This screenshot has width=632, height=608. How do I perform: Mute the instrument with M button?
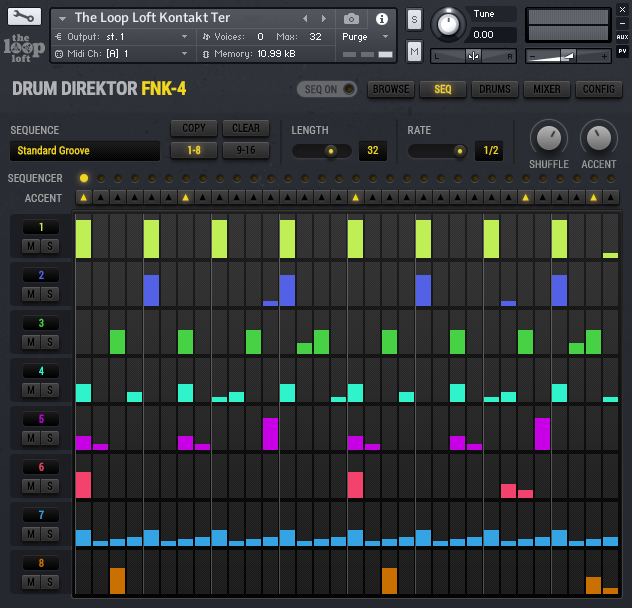(x=414, y=51)
